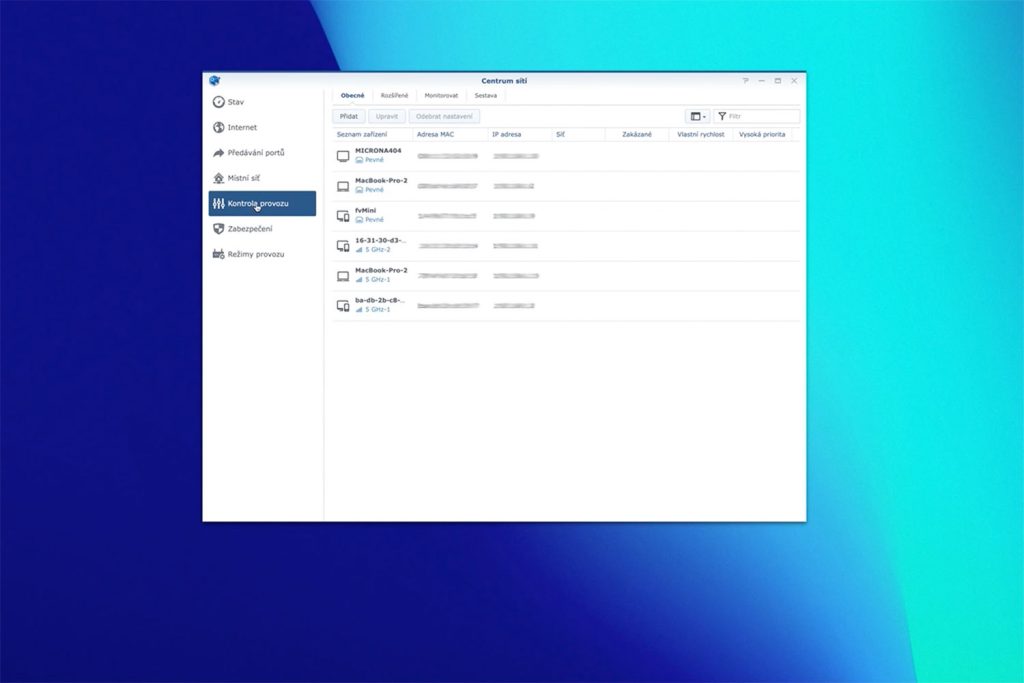Maximize the Centrum sítí window
The width and height of the screenshot is (1024, 683).
point(778,81)
